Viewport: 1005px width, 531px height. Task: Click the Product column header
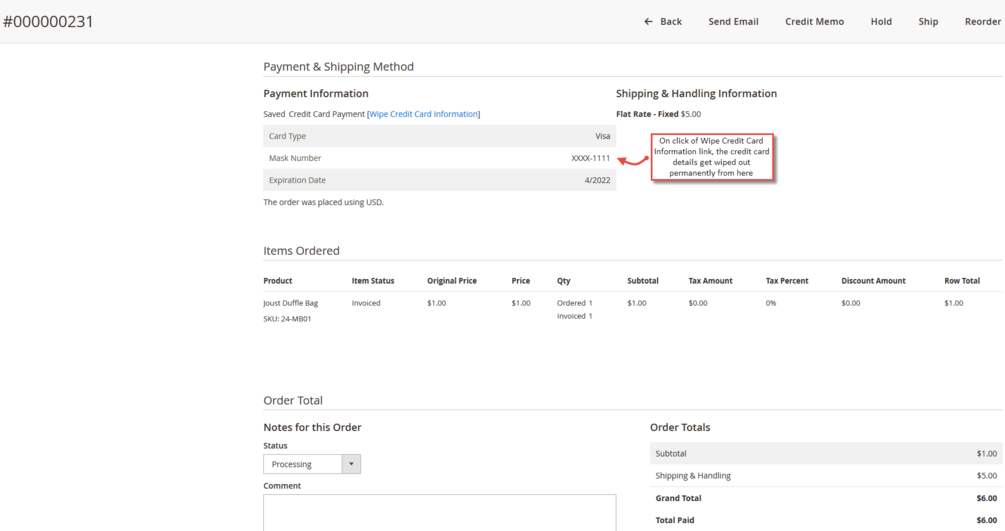point(278,281)
